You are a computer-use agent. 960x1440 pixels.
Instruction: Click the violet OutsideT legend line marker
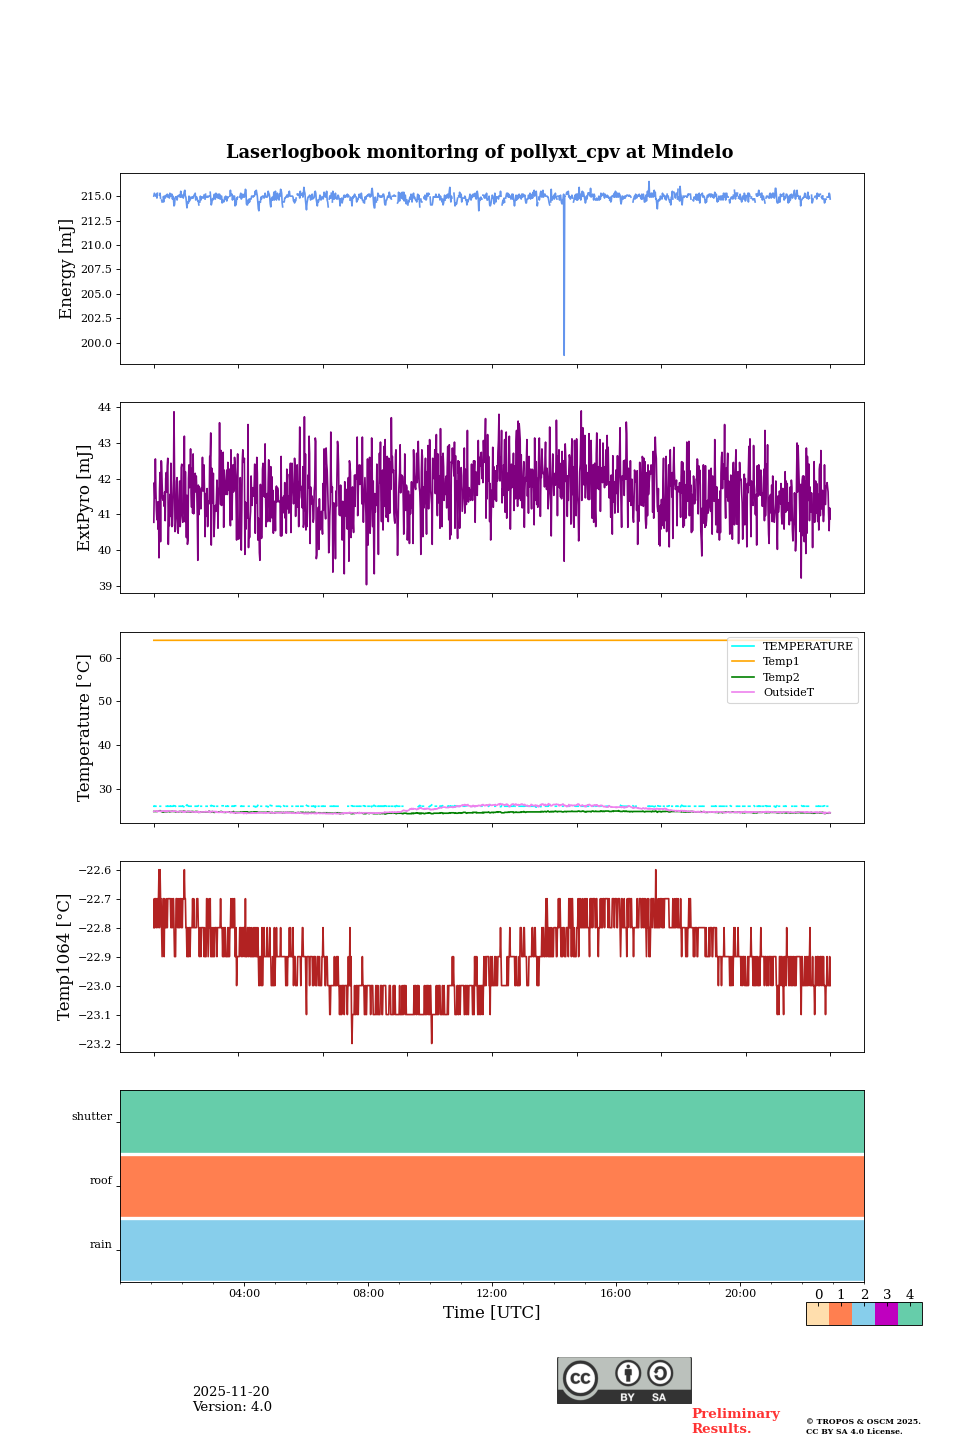pyautogui.click(x=743, y=693)
